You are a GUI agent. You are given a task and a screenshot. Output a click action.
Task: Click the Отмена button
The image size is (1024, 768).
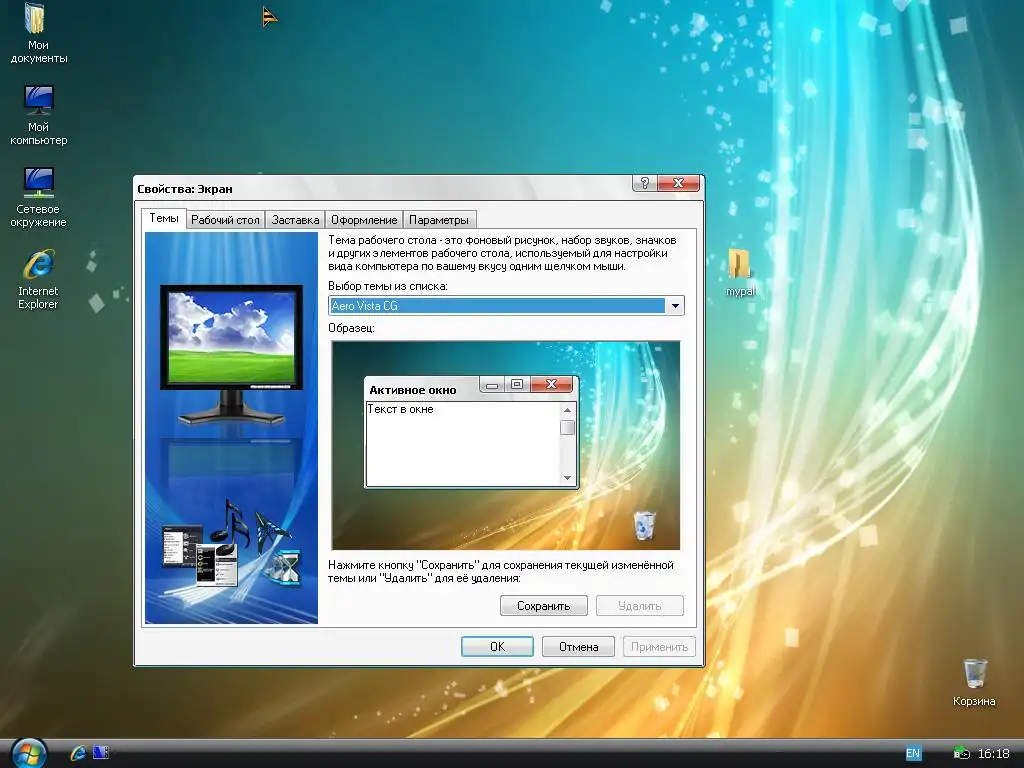point(578,647)
